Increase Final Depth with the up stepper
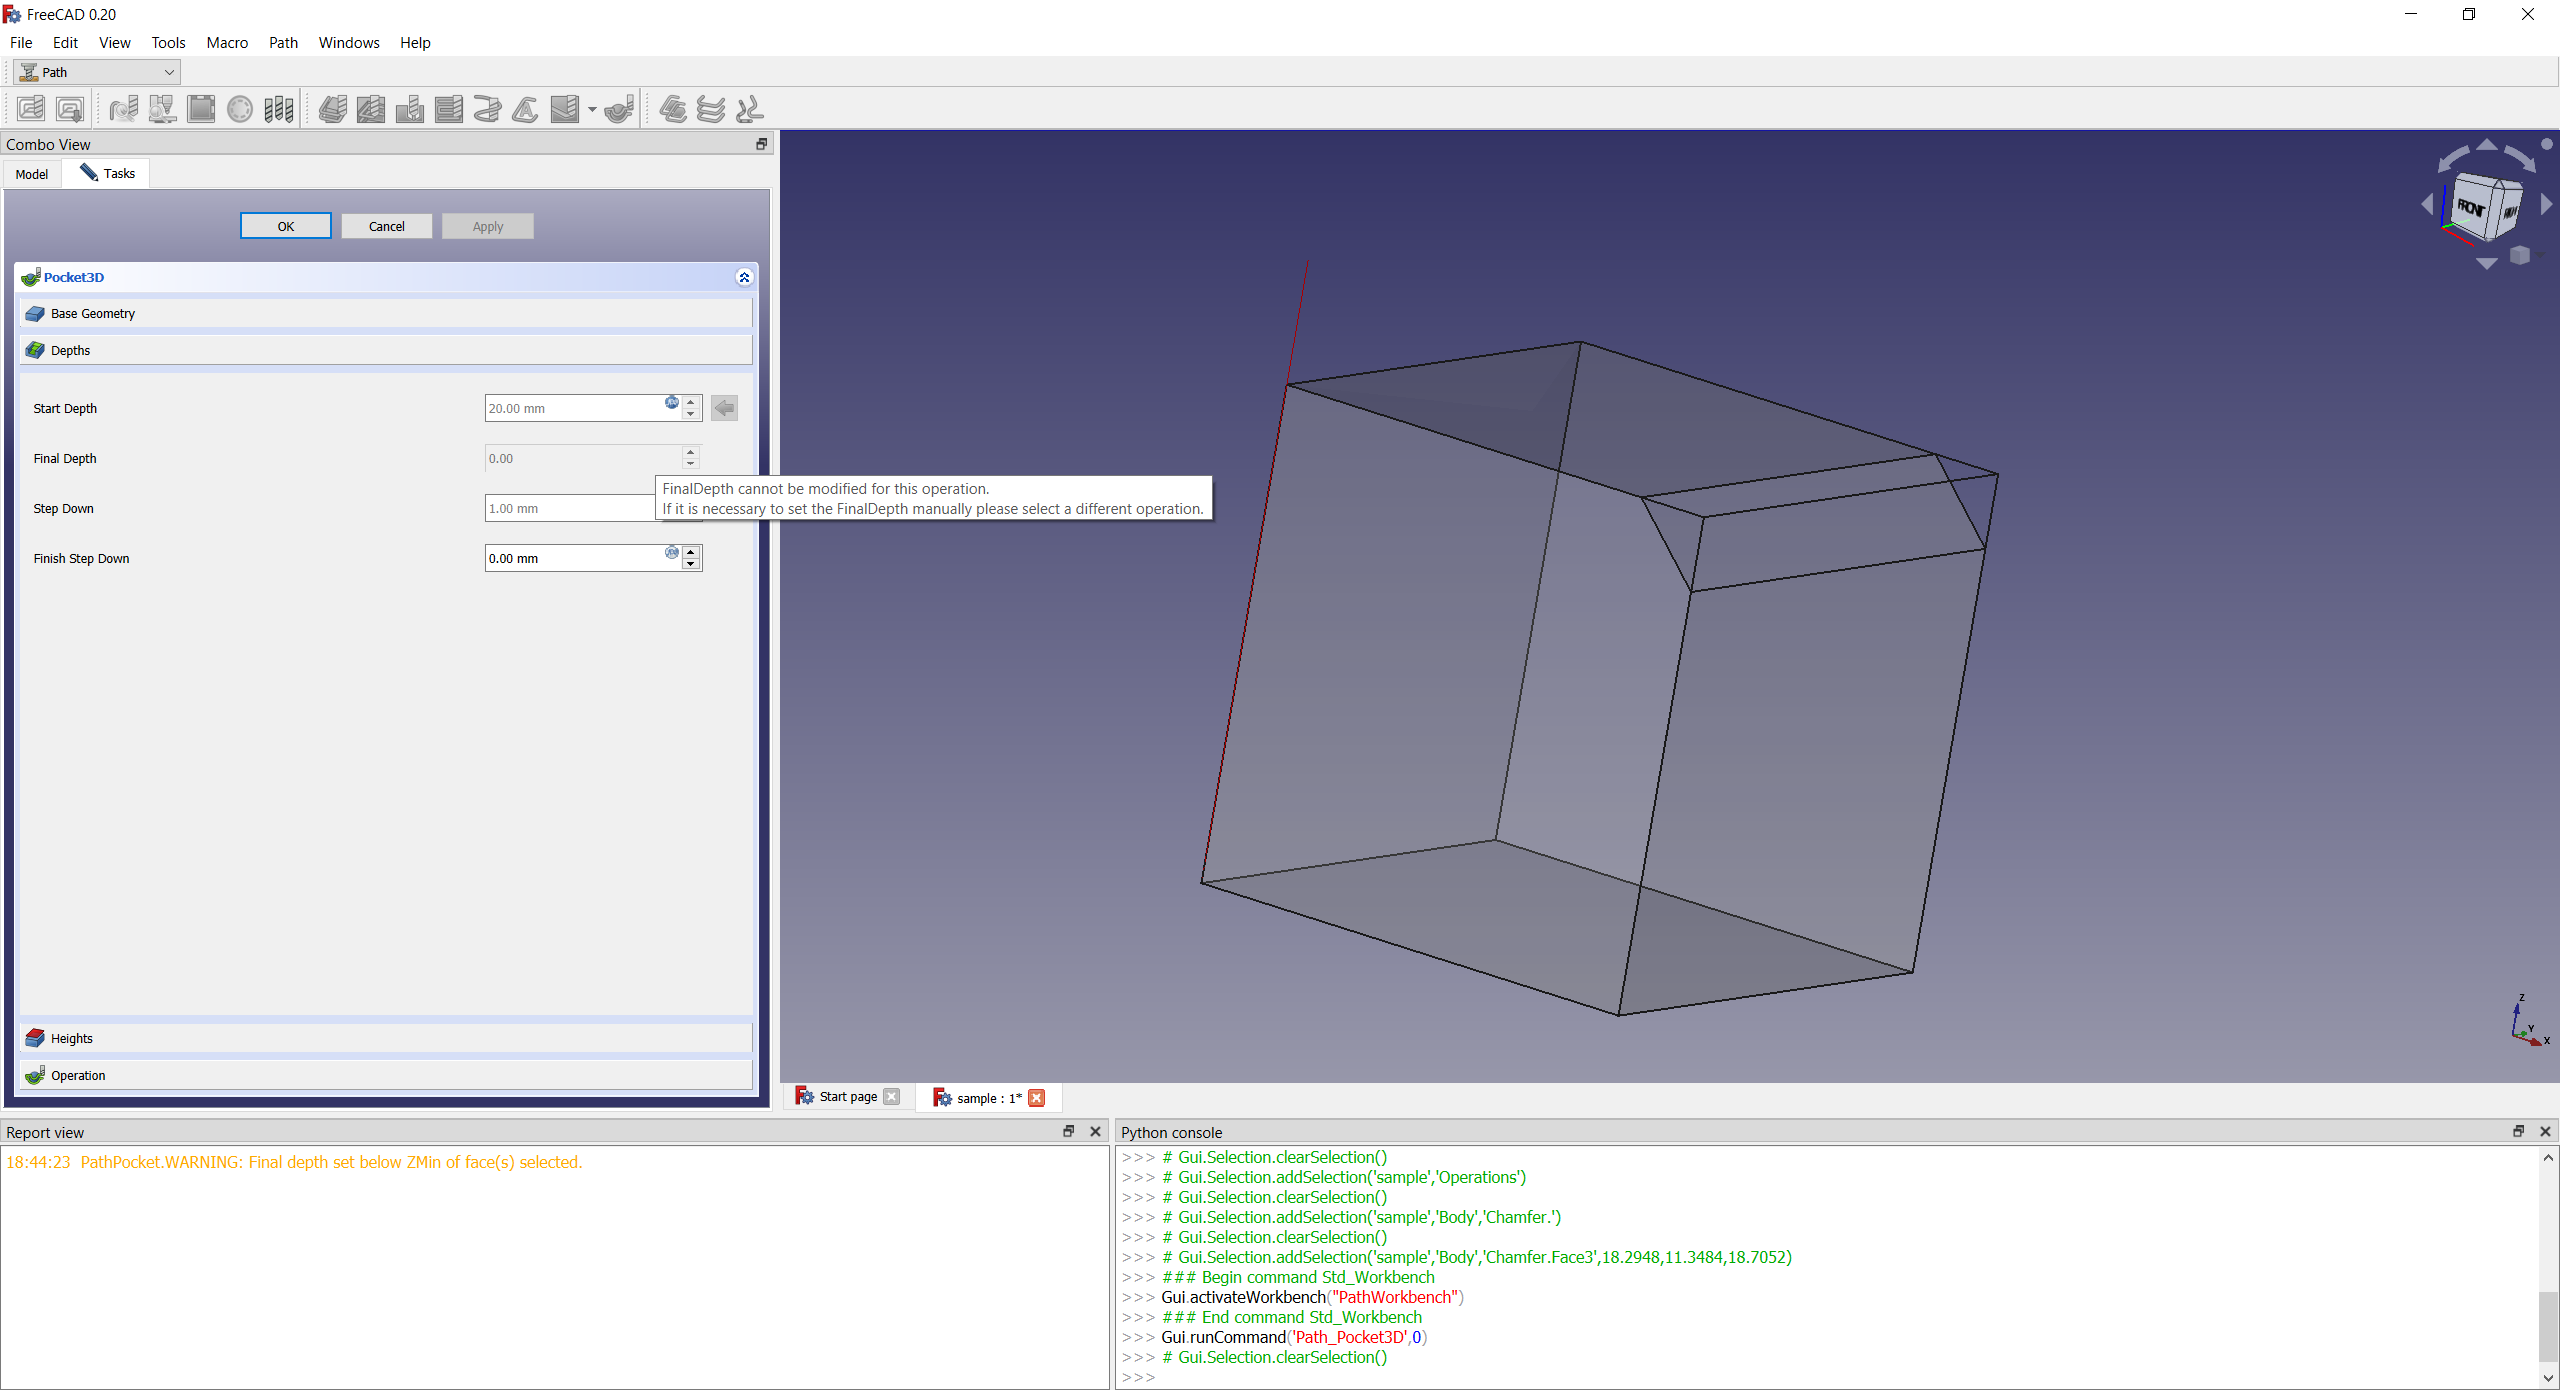Screen dimensions: 2560x1390 pos(690,452)
